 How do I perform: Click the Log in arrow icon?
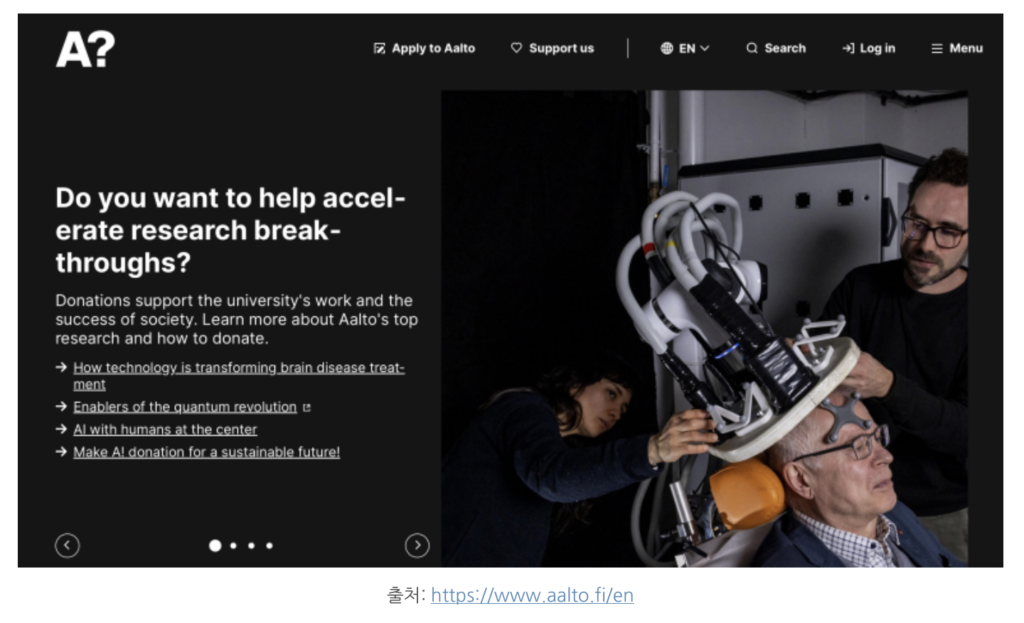pos(848,48)
